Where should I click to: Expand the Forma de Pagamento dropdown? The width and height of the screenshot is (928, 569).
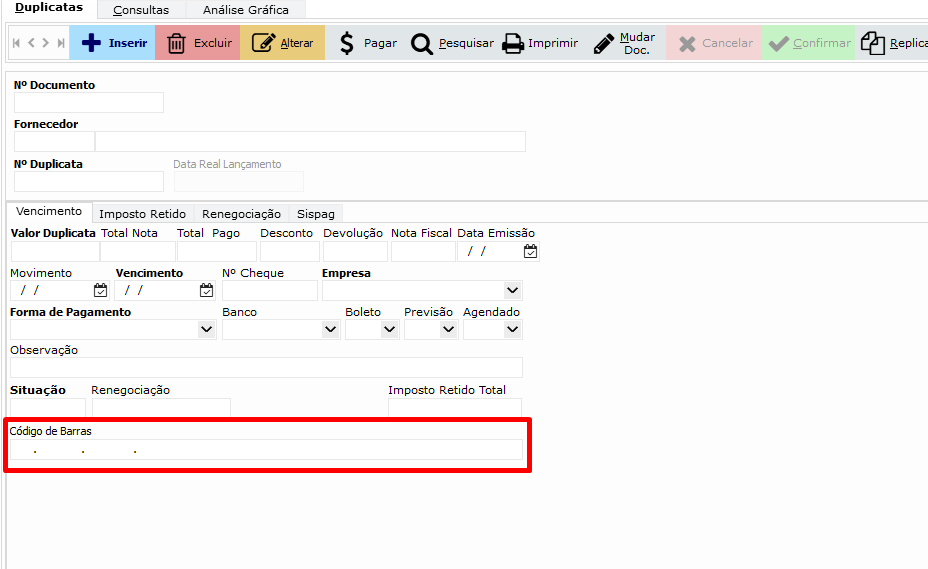(x=206, y=330)
